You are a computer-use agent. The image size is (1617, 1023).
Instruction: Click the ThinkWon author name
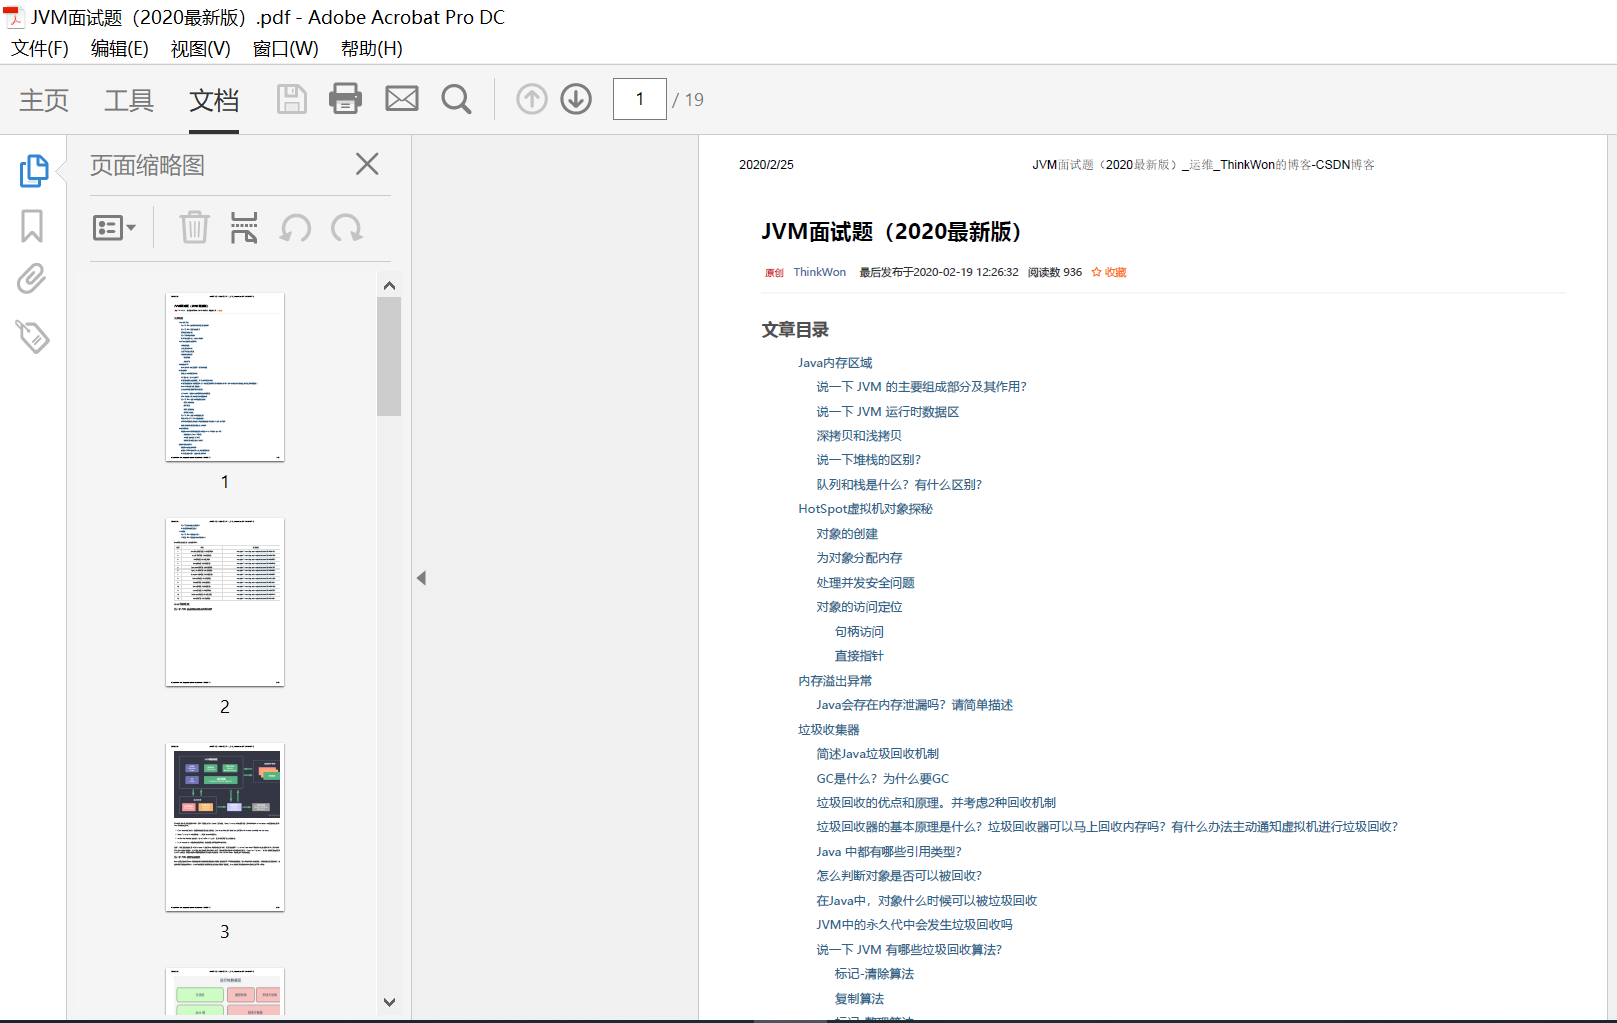pyautogui.click(x=820, y=272)
